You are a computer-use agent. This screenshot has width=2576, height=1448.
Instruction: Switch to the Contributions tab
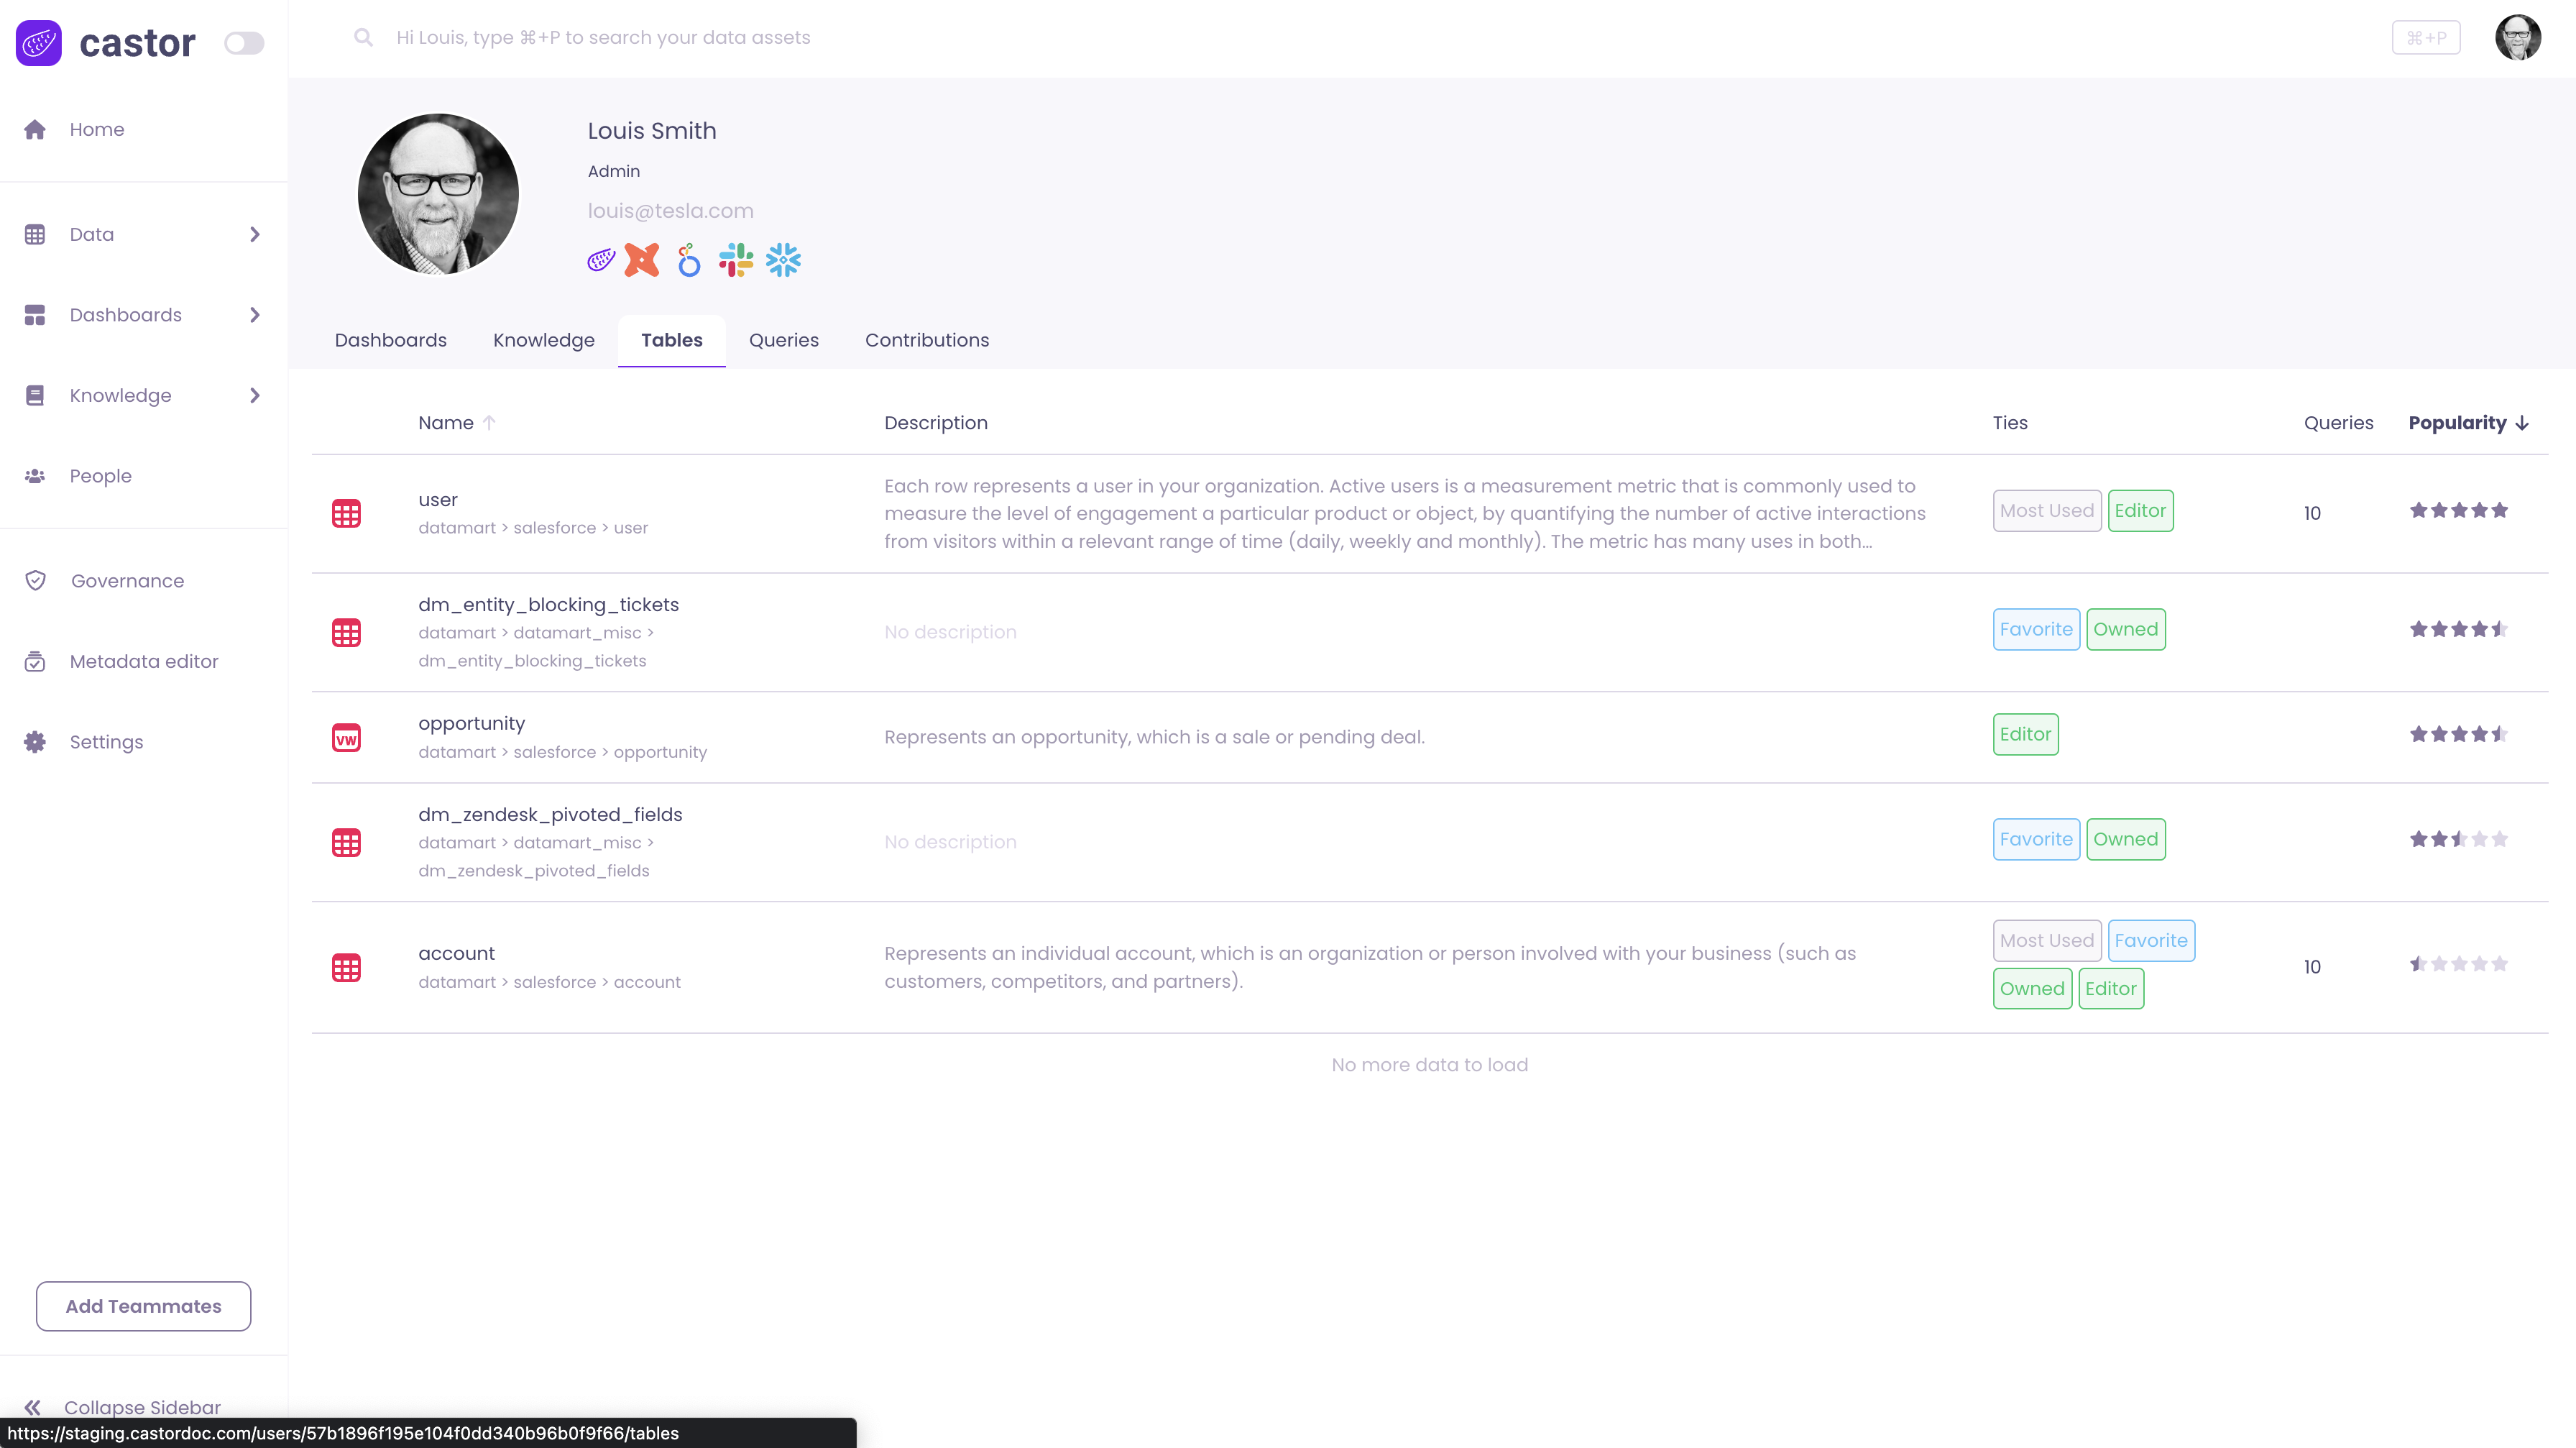click(x=926, y=340)
